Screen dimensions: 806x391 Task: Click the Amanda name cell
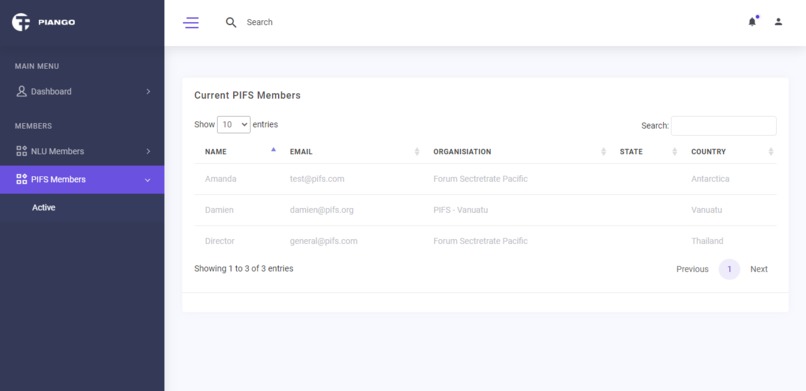(221, 179)
